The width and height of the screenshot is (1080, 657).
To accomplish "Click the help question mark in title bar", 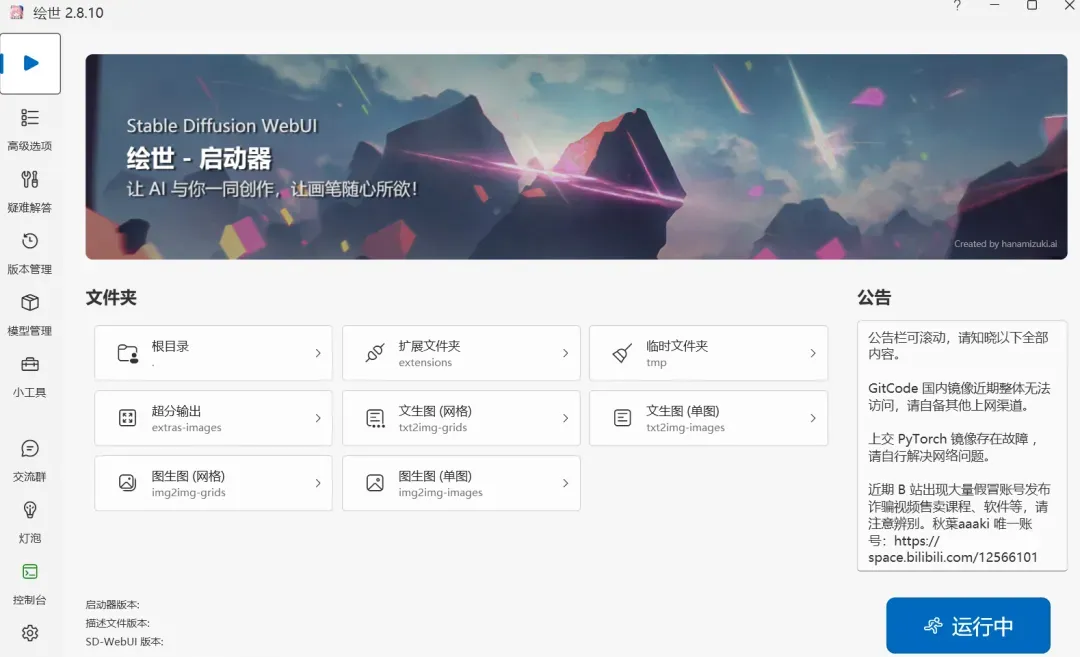I will coord(957,6).
